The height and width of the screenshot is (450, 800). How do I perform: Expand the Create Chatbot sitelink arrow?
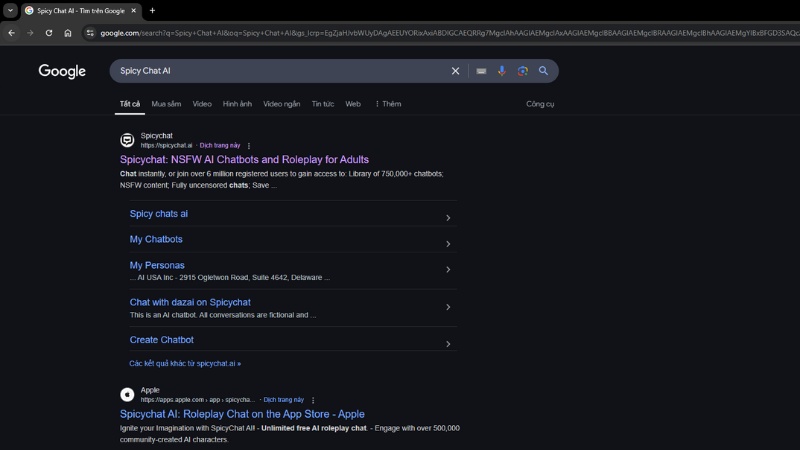click(447, 343)
